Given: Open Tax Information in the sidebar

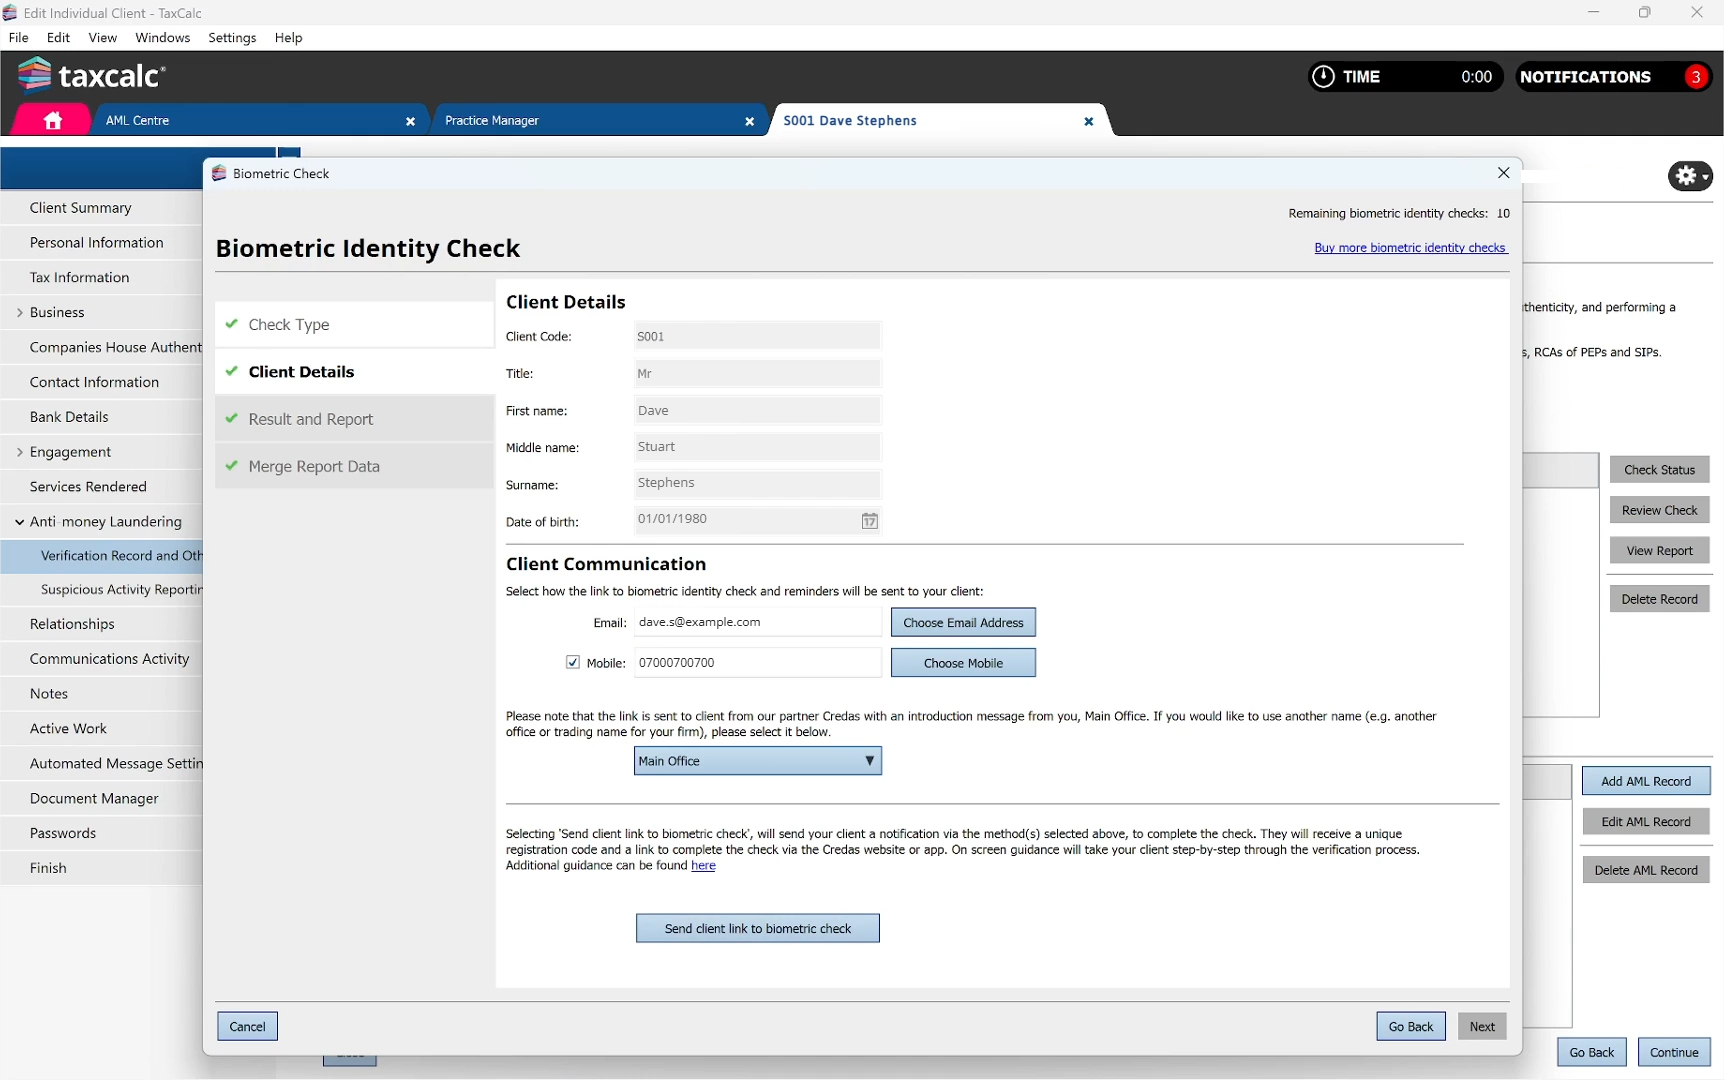Looking at the screenshot, I should pos(101,278).
